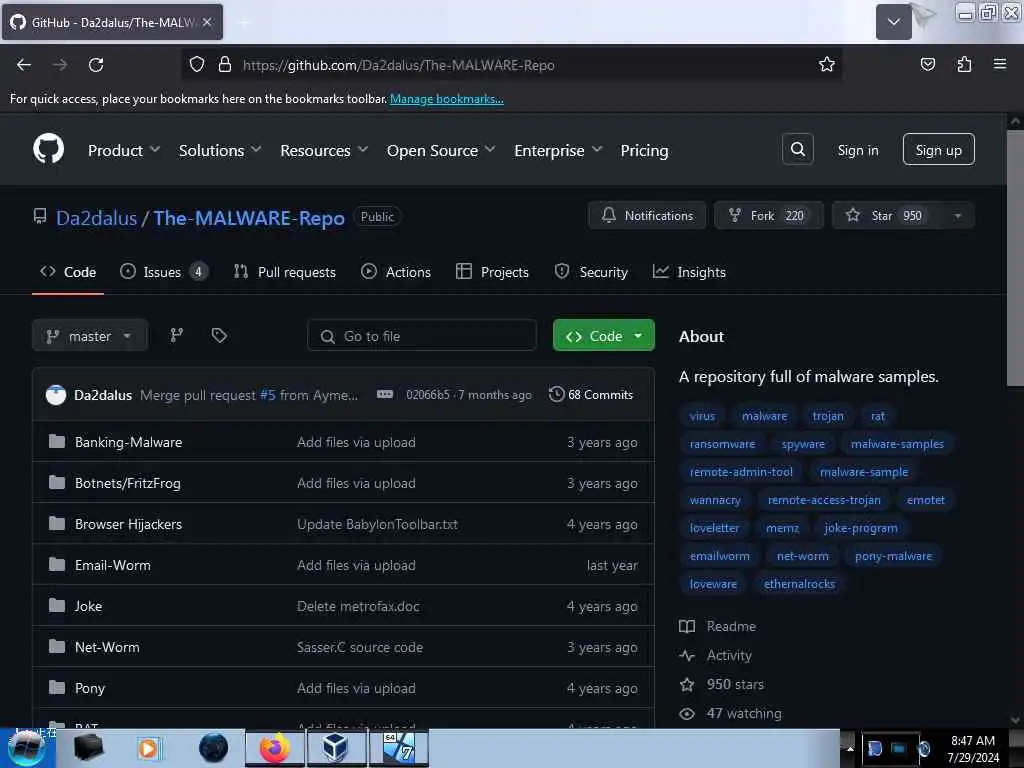Screen dimensions: 1024x768
Task: Open the Pricing link
Action: [644, 150]
